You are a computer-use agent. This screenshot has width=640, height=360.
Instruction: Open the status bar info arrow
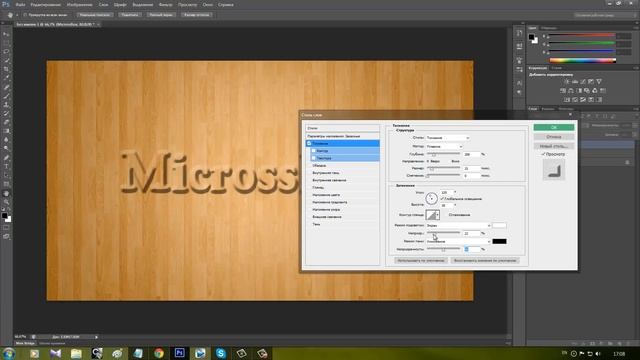[x=96, y=337]
